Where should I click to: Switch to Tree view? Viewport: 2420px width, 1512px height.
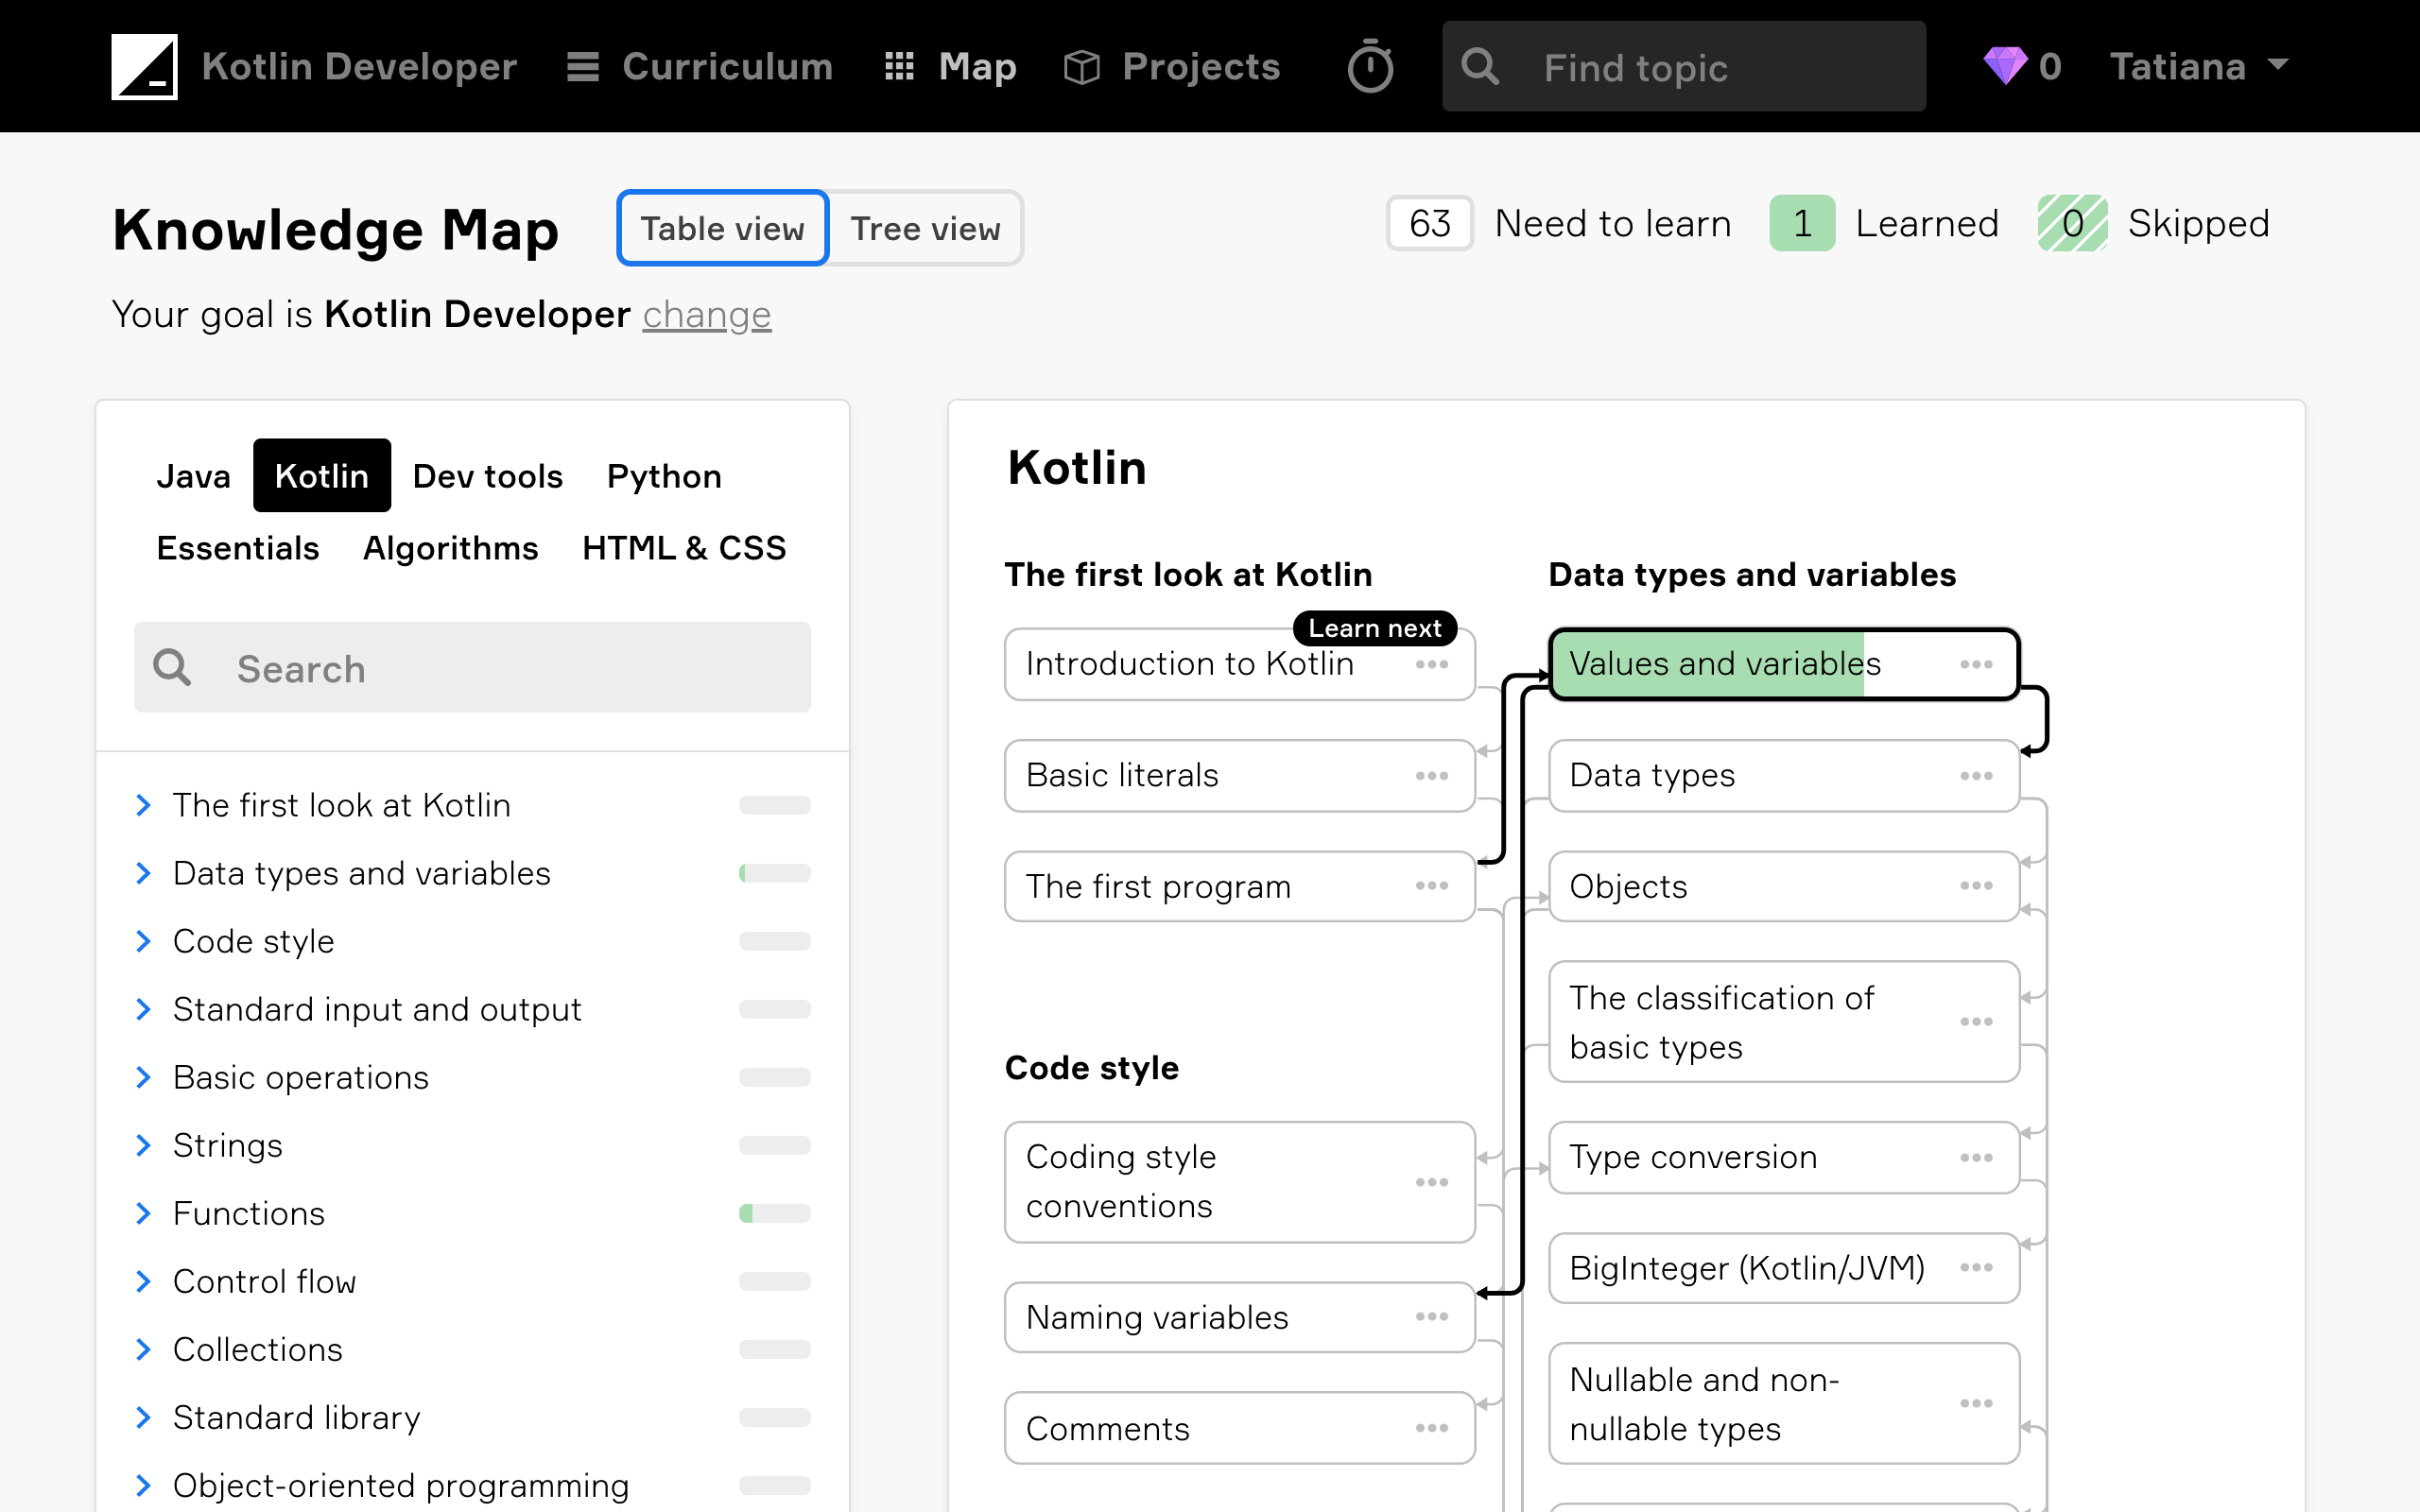(925, 228)
